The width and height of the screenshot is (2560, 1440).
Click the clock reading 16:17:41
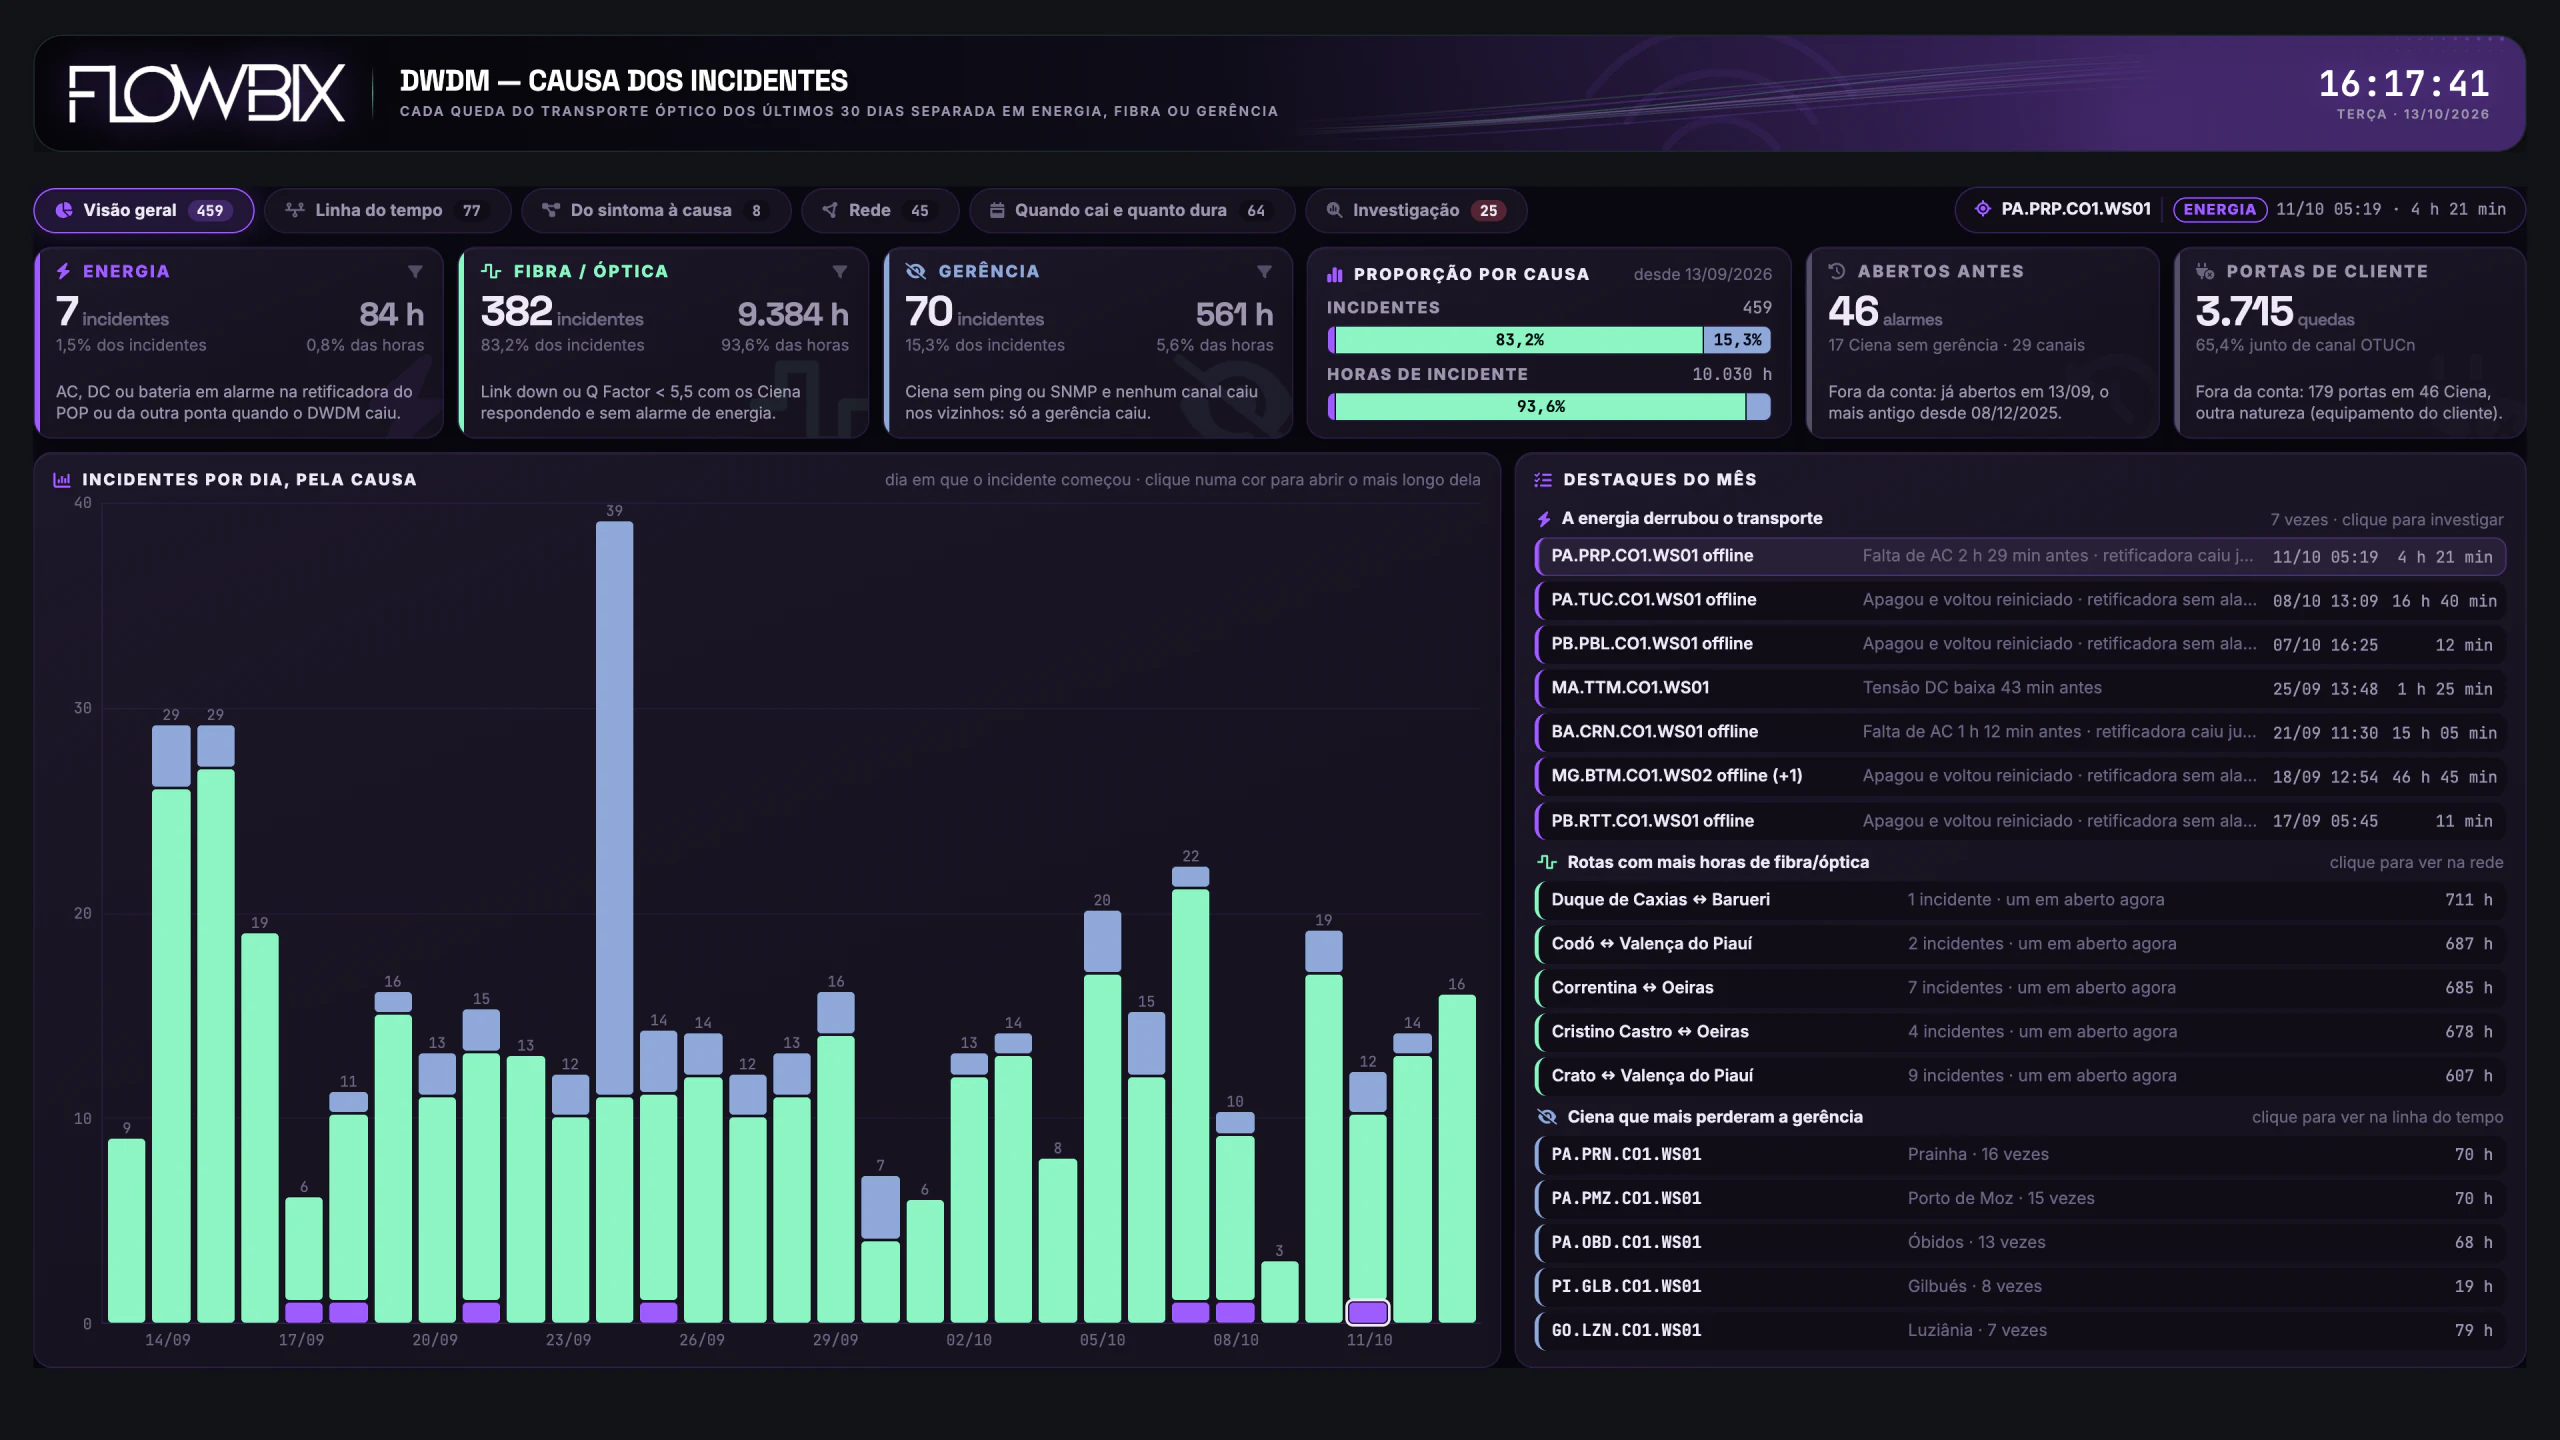(x=2404, y=83)
